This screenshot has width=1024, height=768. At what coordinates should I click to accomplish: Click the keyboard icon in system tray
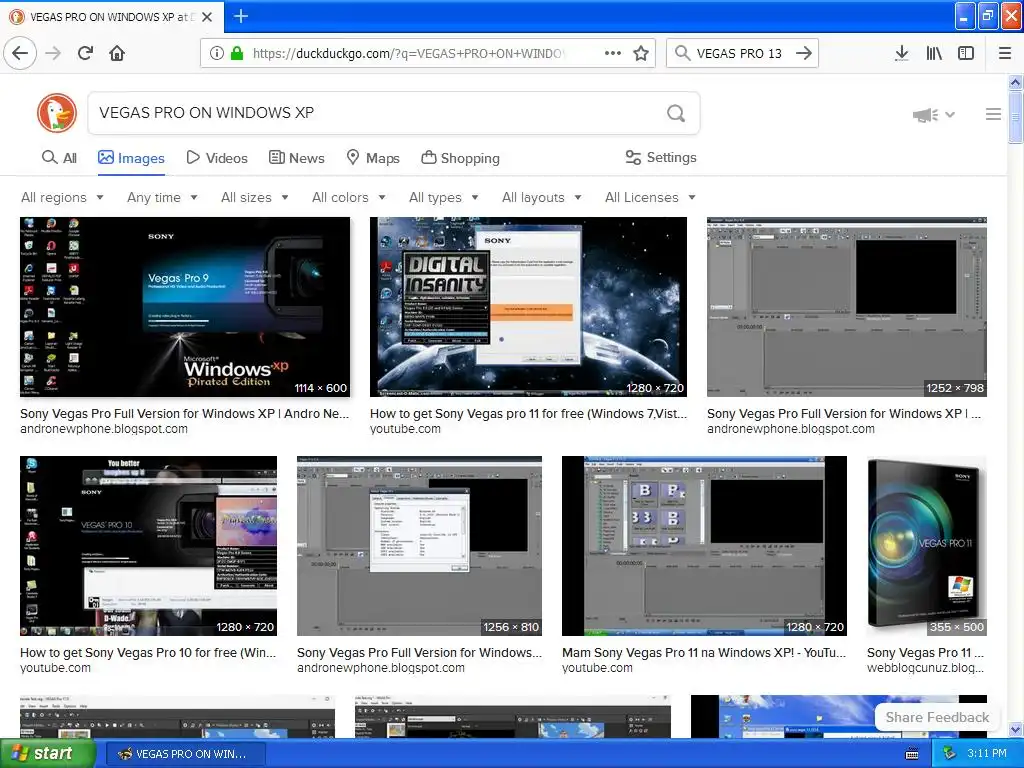912,754
